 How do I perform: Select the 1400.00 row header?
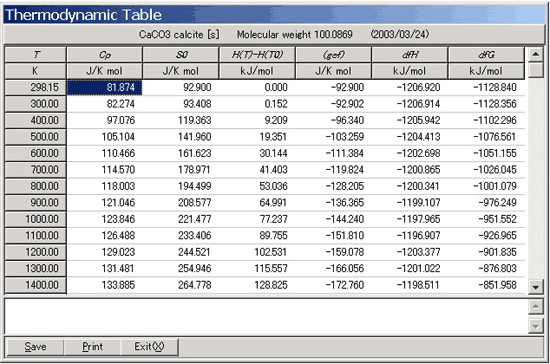point(35,285)
